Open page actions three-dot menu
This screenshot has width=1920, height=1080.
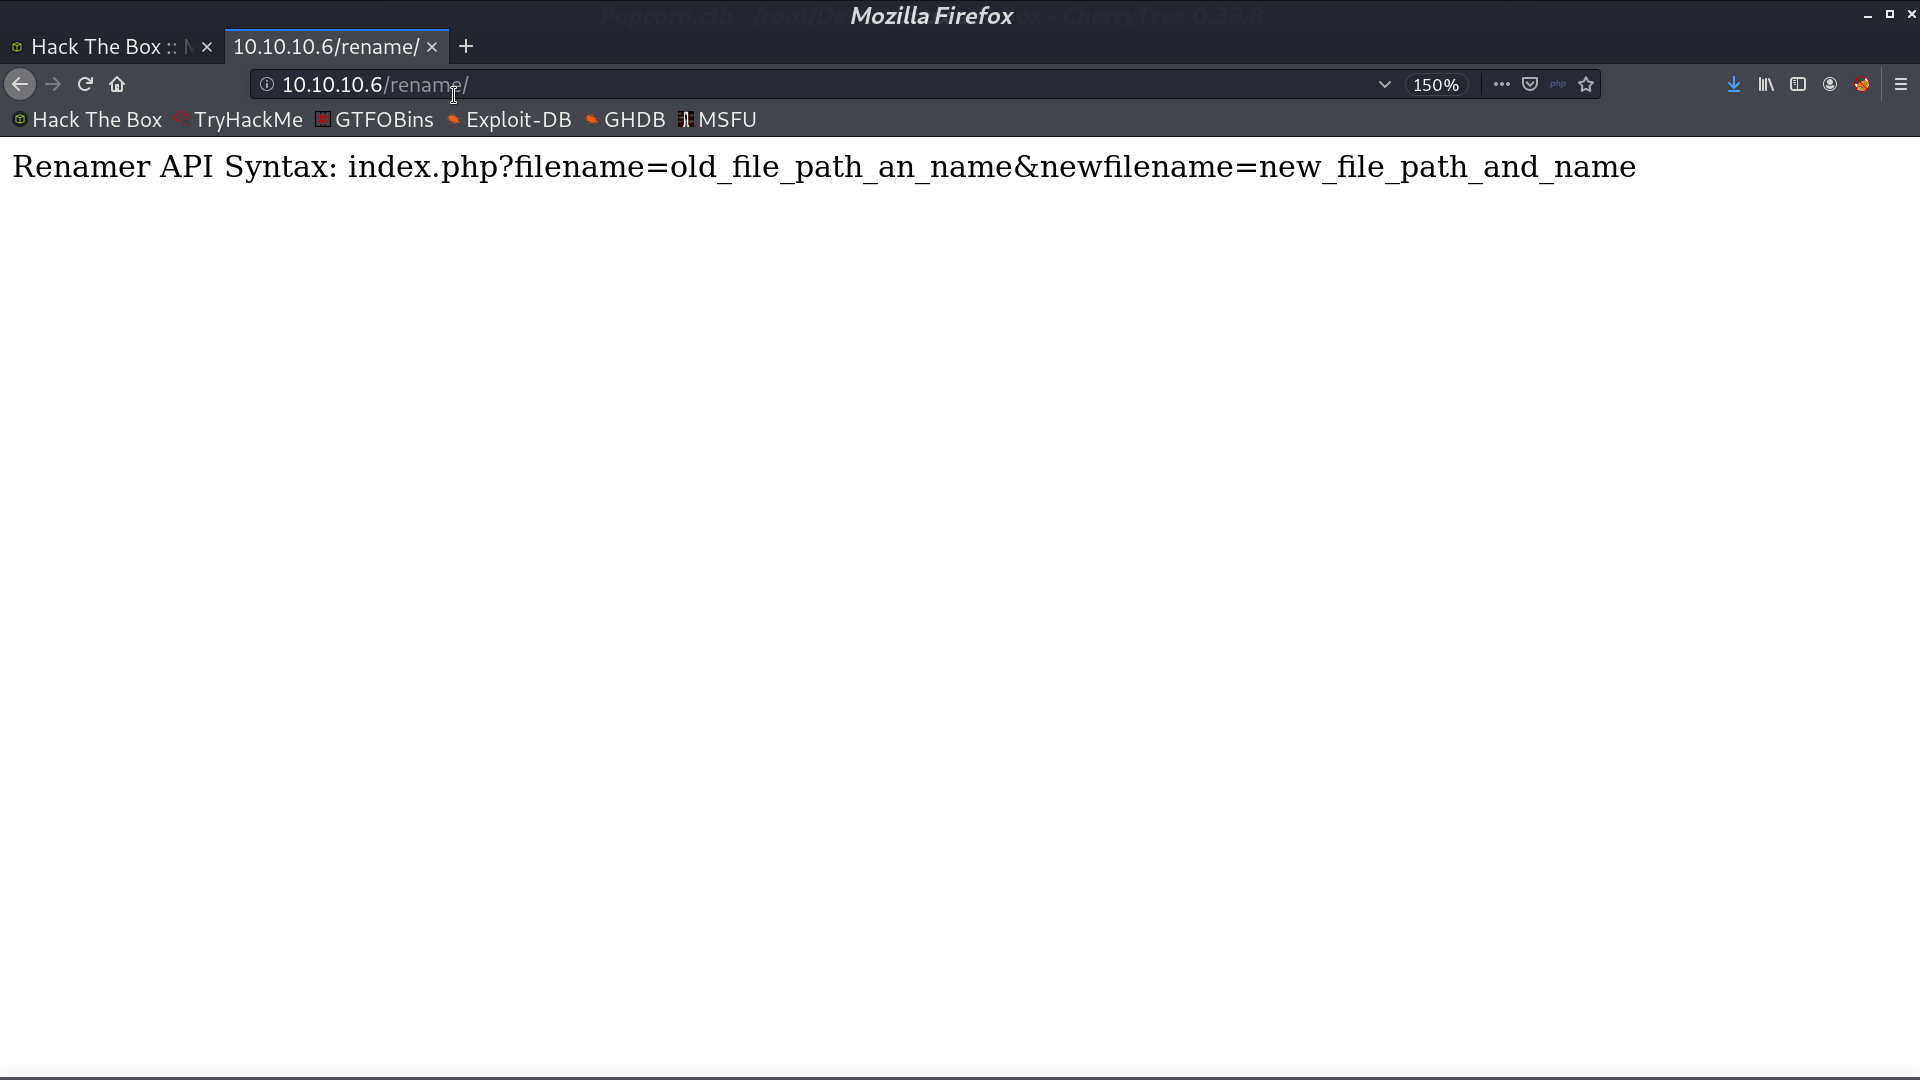(1502, 85)
